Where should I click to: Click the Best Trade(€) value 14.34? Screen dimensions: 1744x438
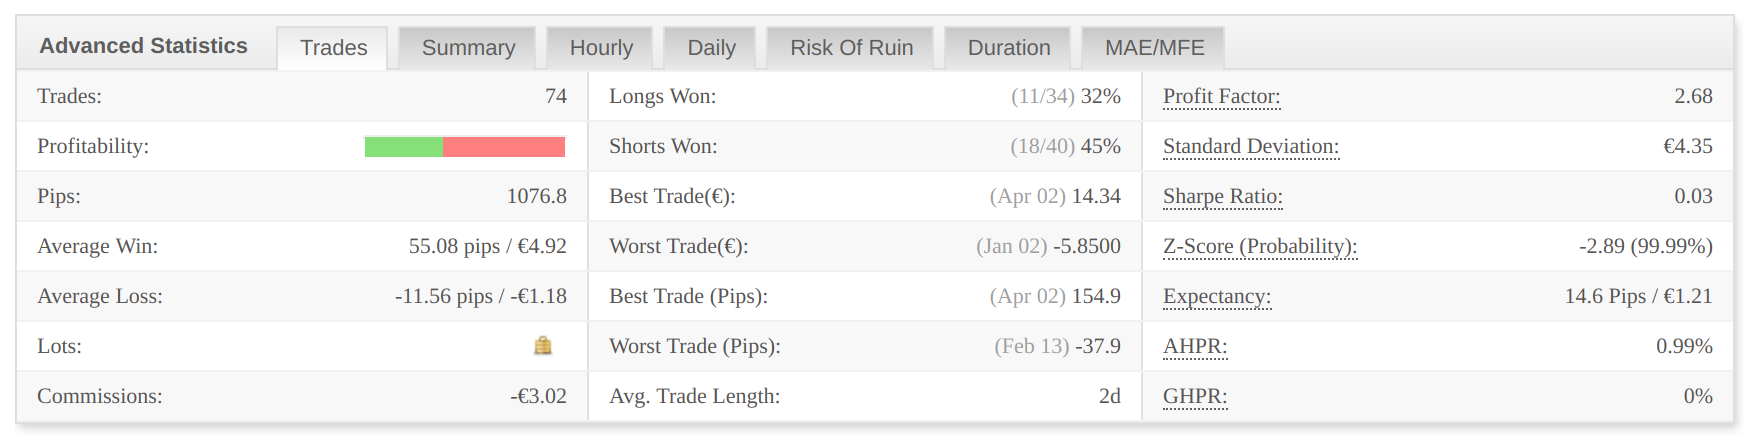1096,196
